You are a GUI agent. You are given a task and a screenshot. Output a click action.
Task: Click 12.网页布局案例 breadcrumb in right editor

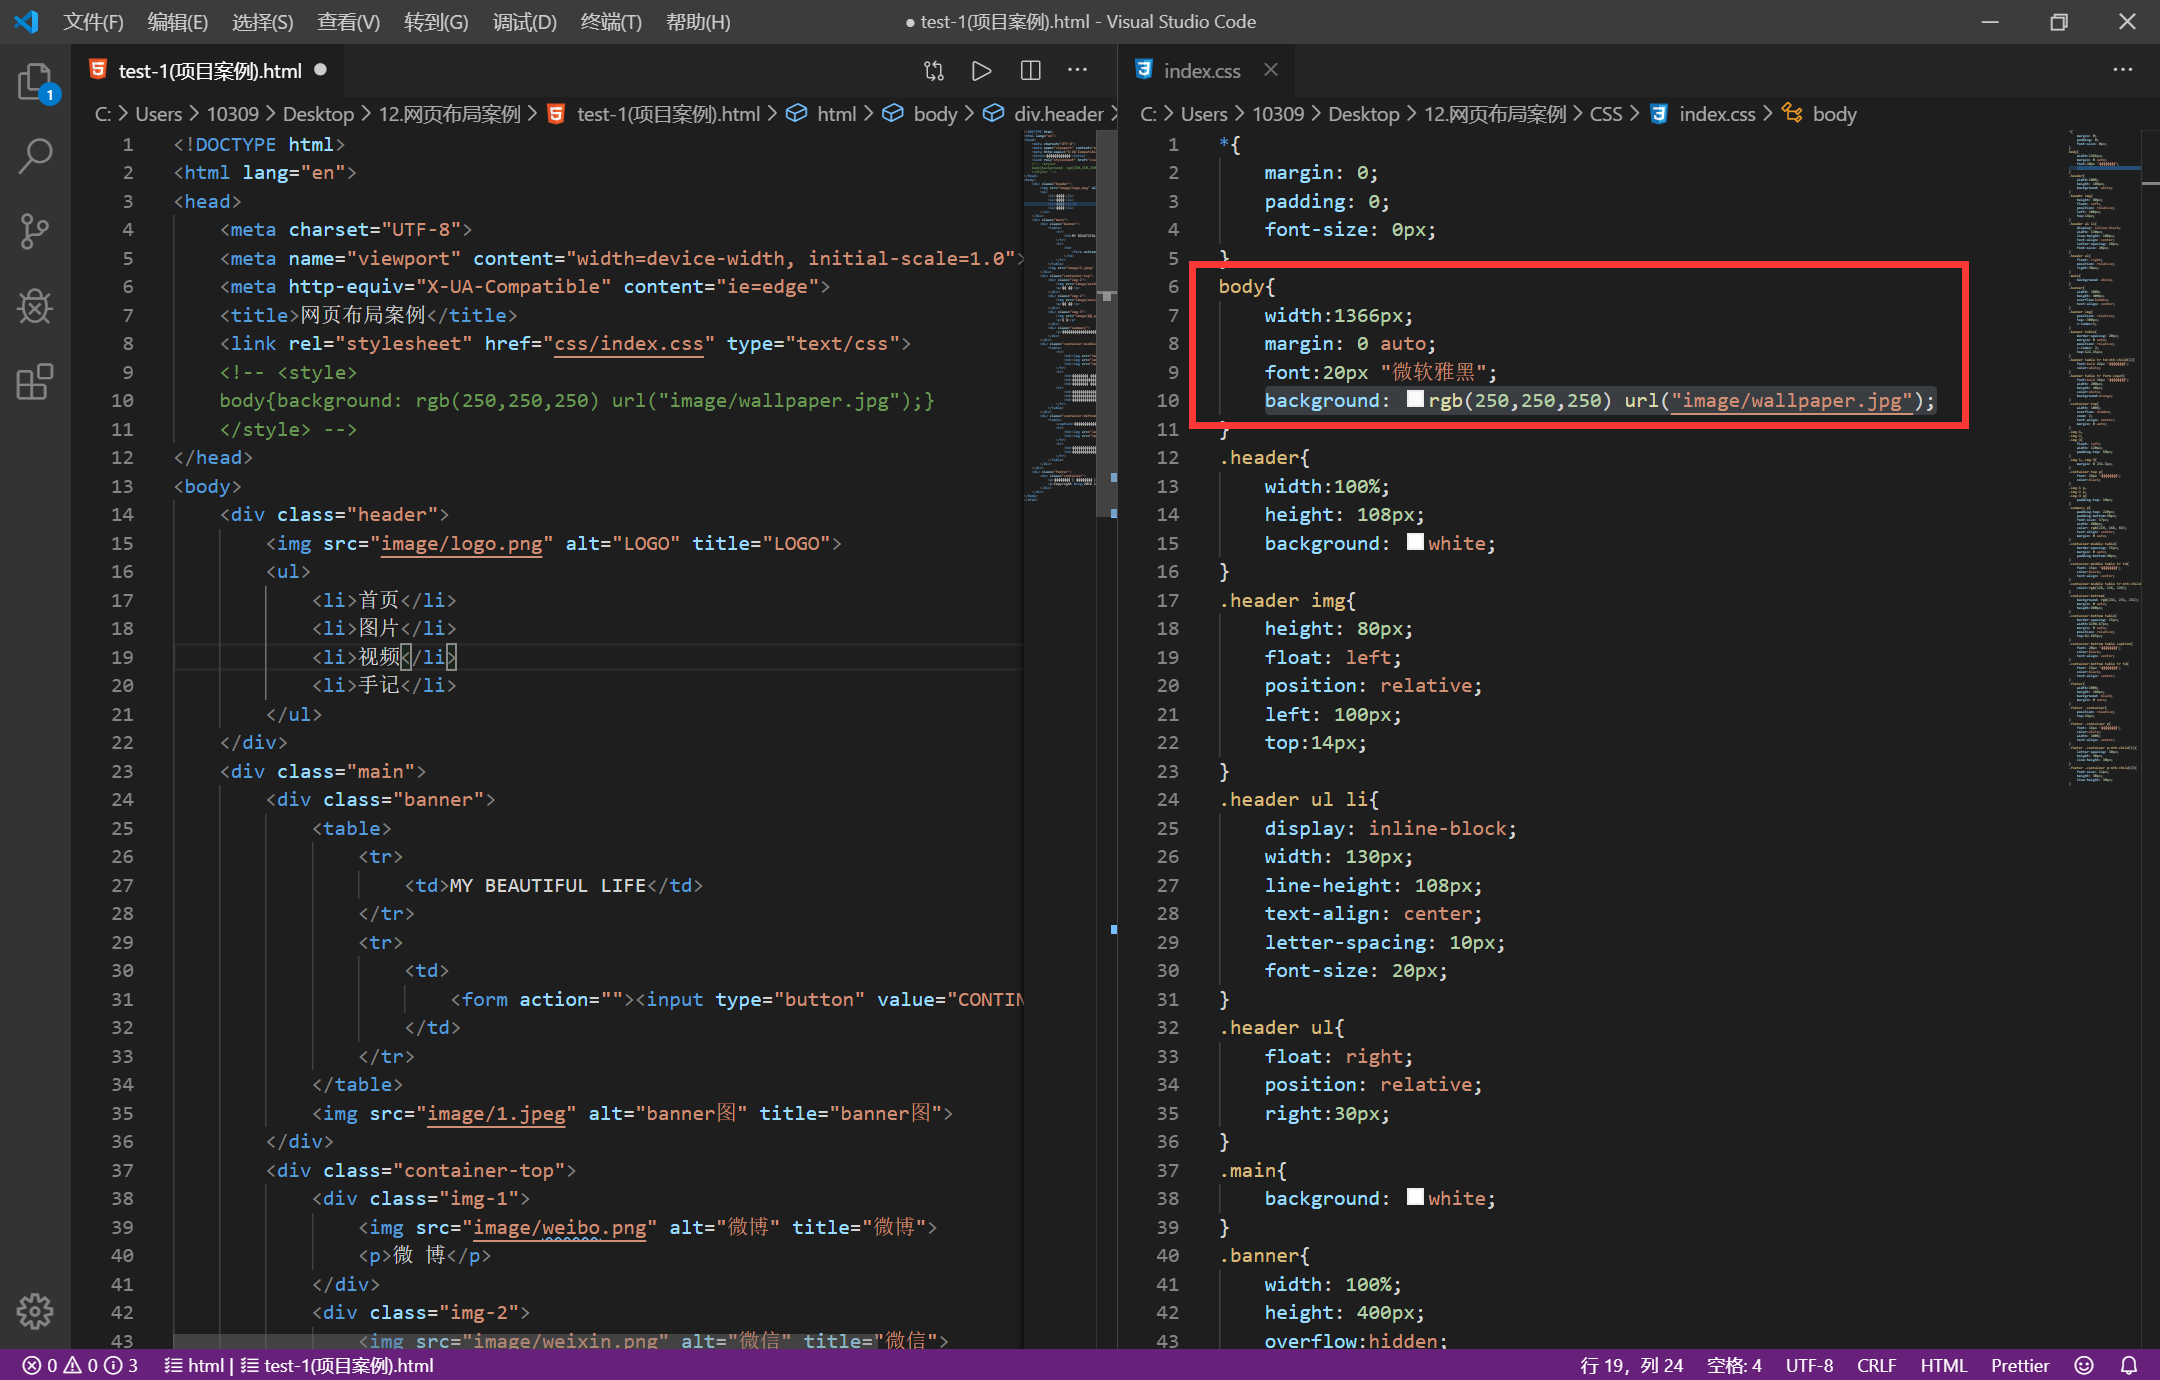pyautogui.click(x=1495, y=114)
